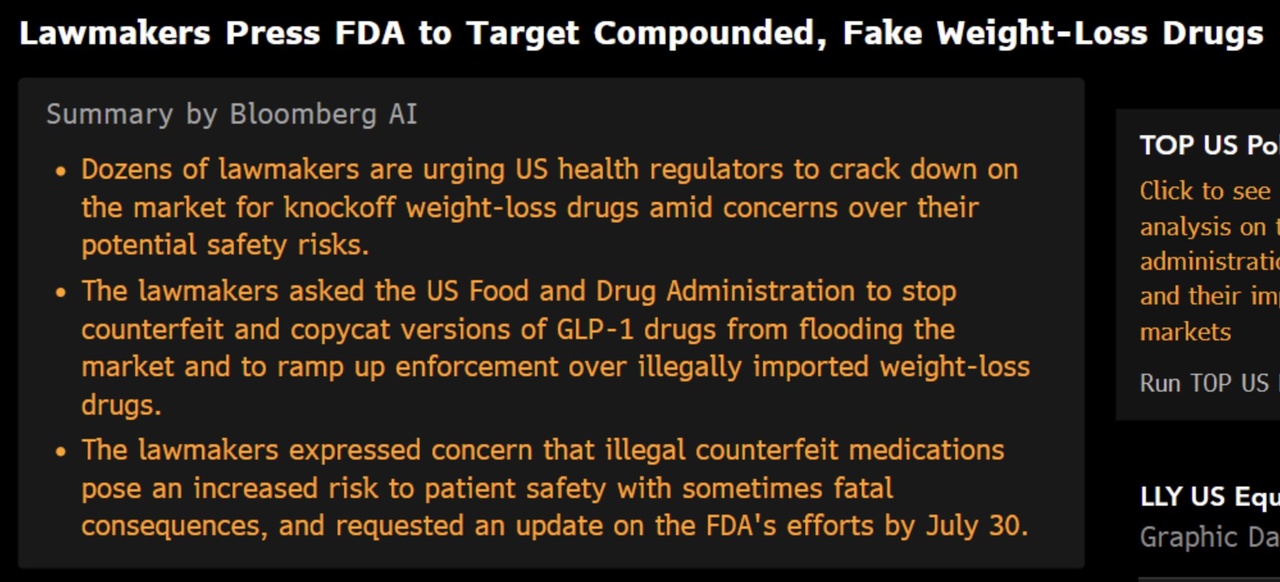
Task: Select the second bullet about US Food and Drug Administration
Action: tap(555, 348)
